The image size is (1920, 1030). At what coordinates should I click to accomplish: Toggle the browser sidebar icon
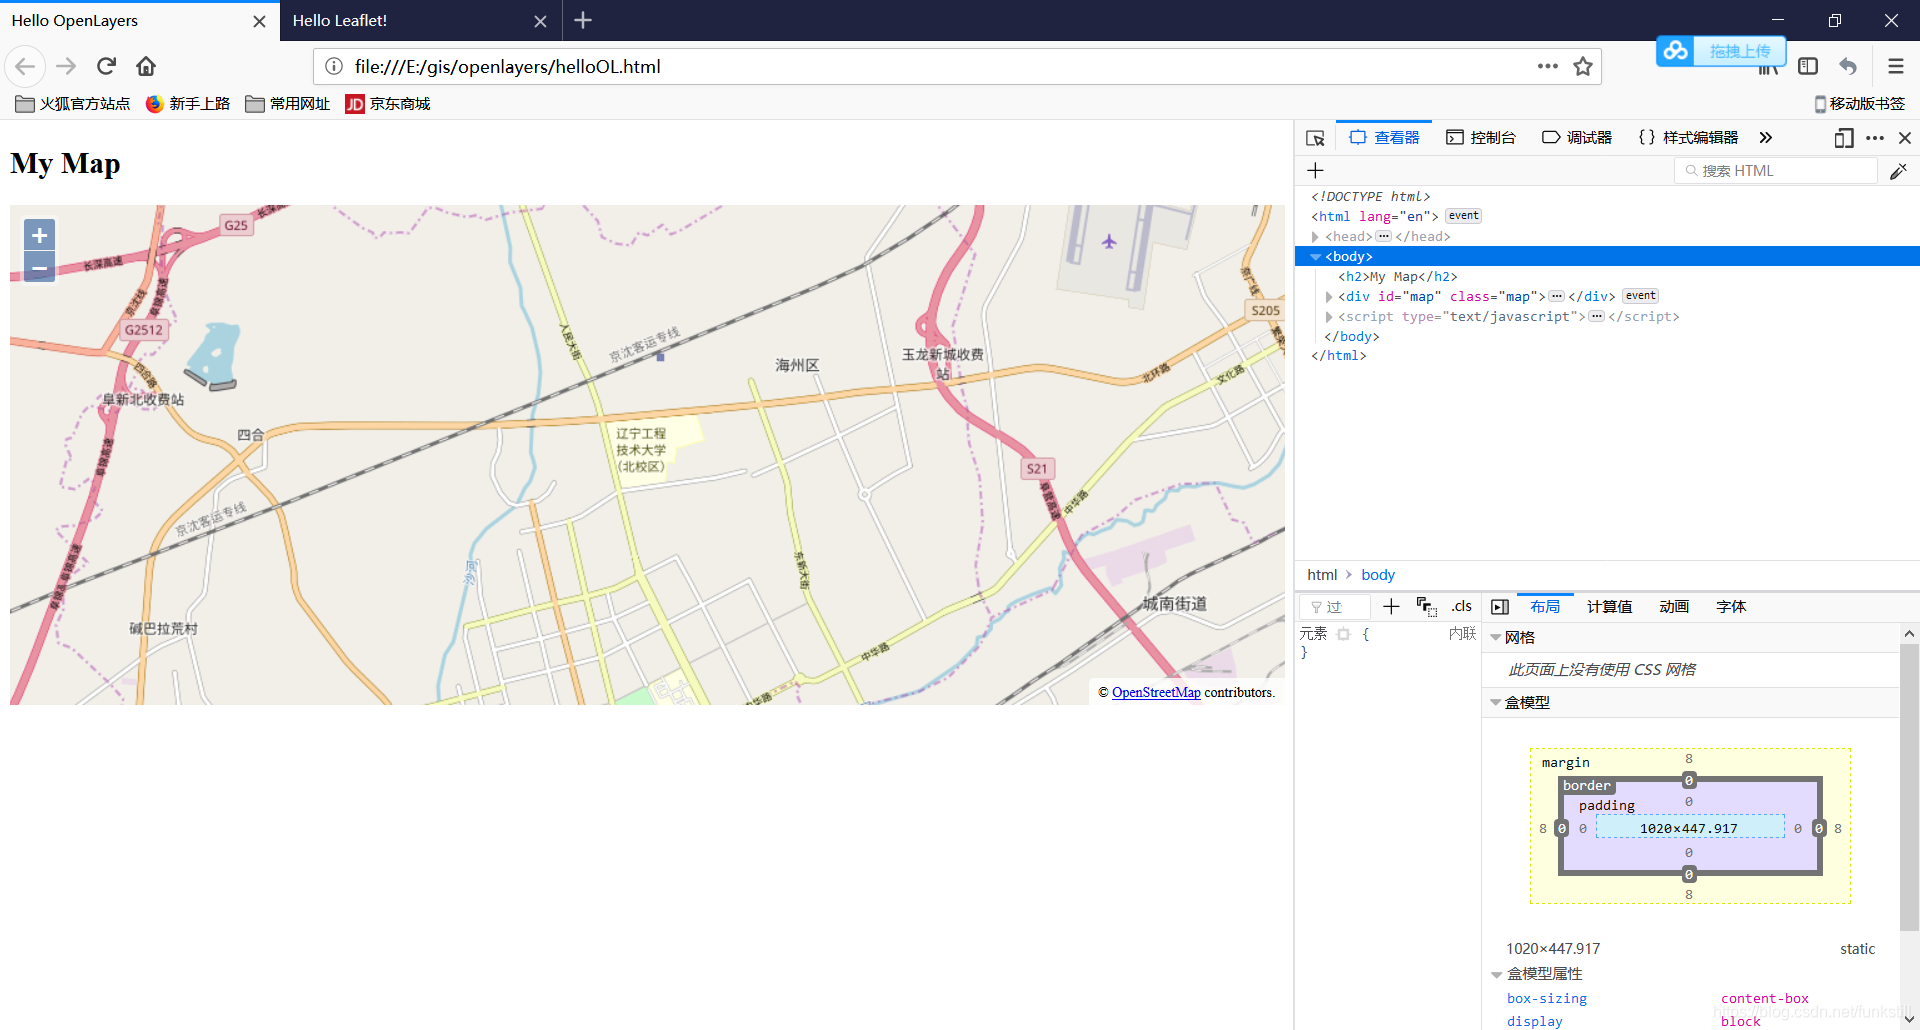[1808, 66]
